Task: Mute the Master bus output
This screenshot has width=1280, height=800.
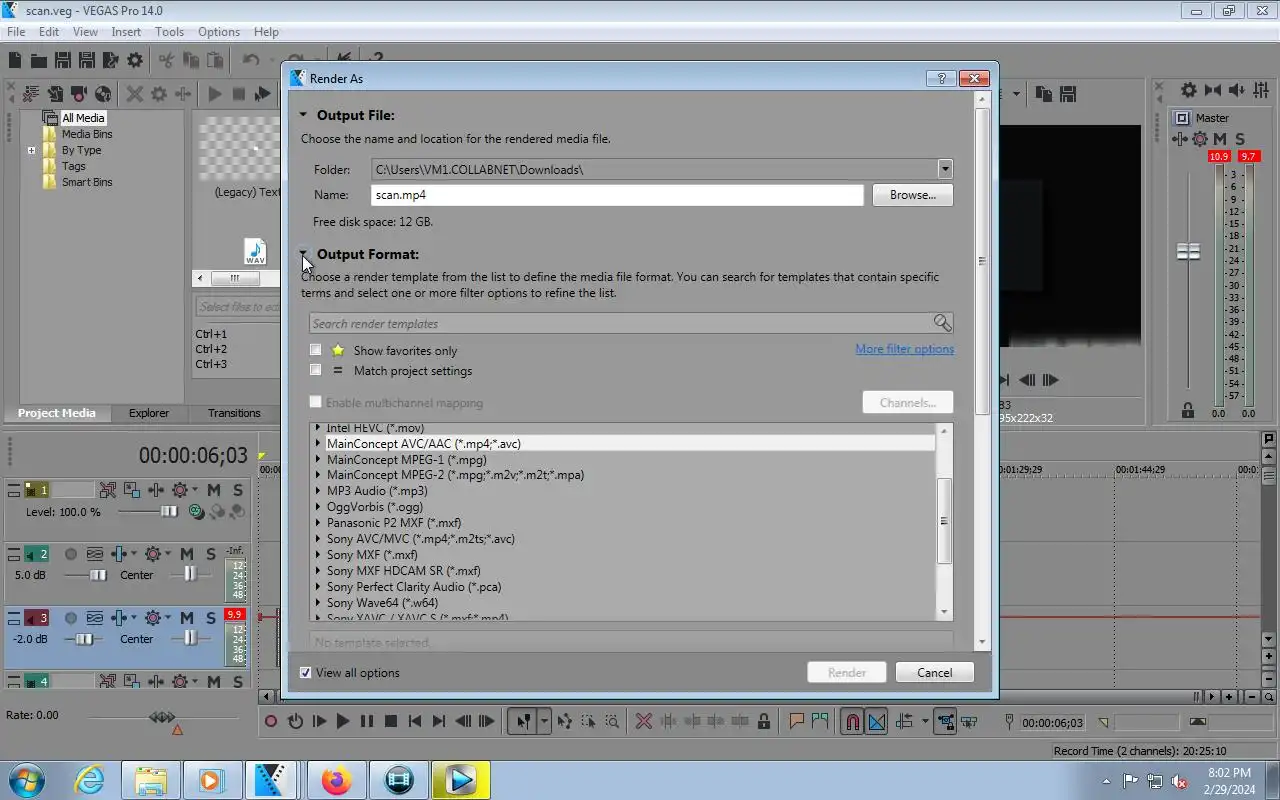Action: 1220,139
